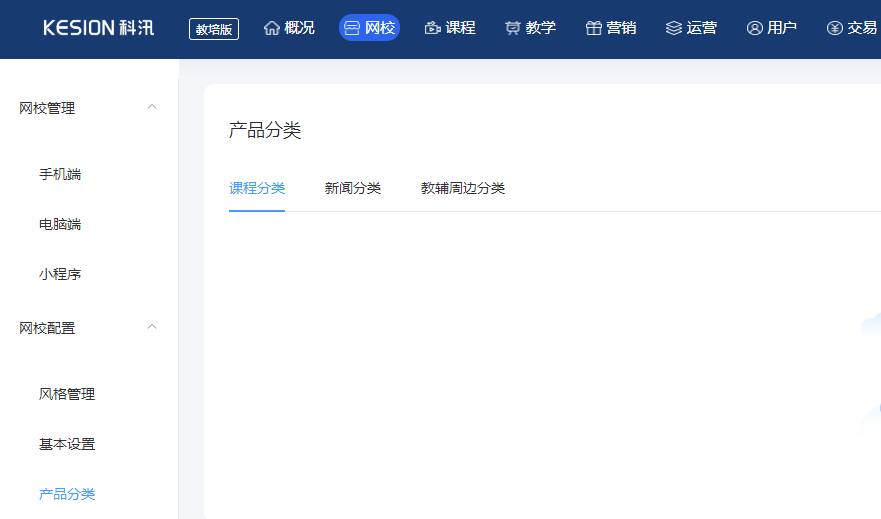Click the layers icon beside 运营
Image resolution: width=881 pixels, height=519 pixels.
click(674, 28)
